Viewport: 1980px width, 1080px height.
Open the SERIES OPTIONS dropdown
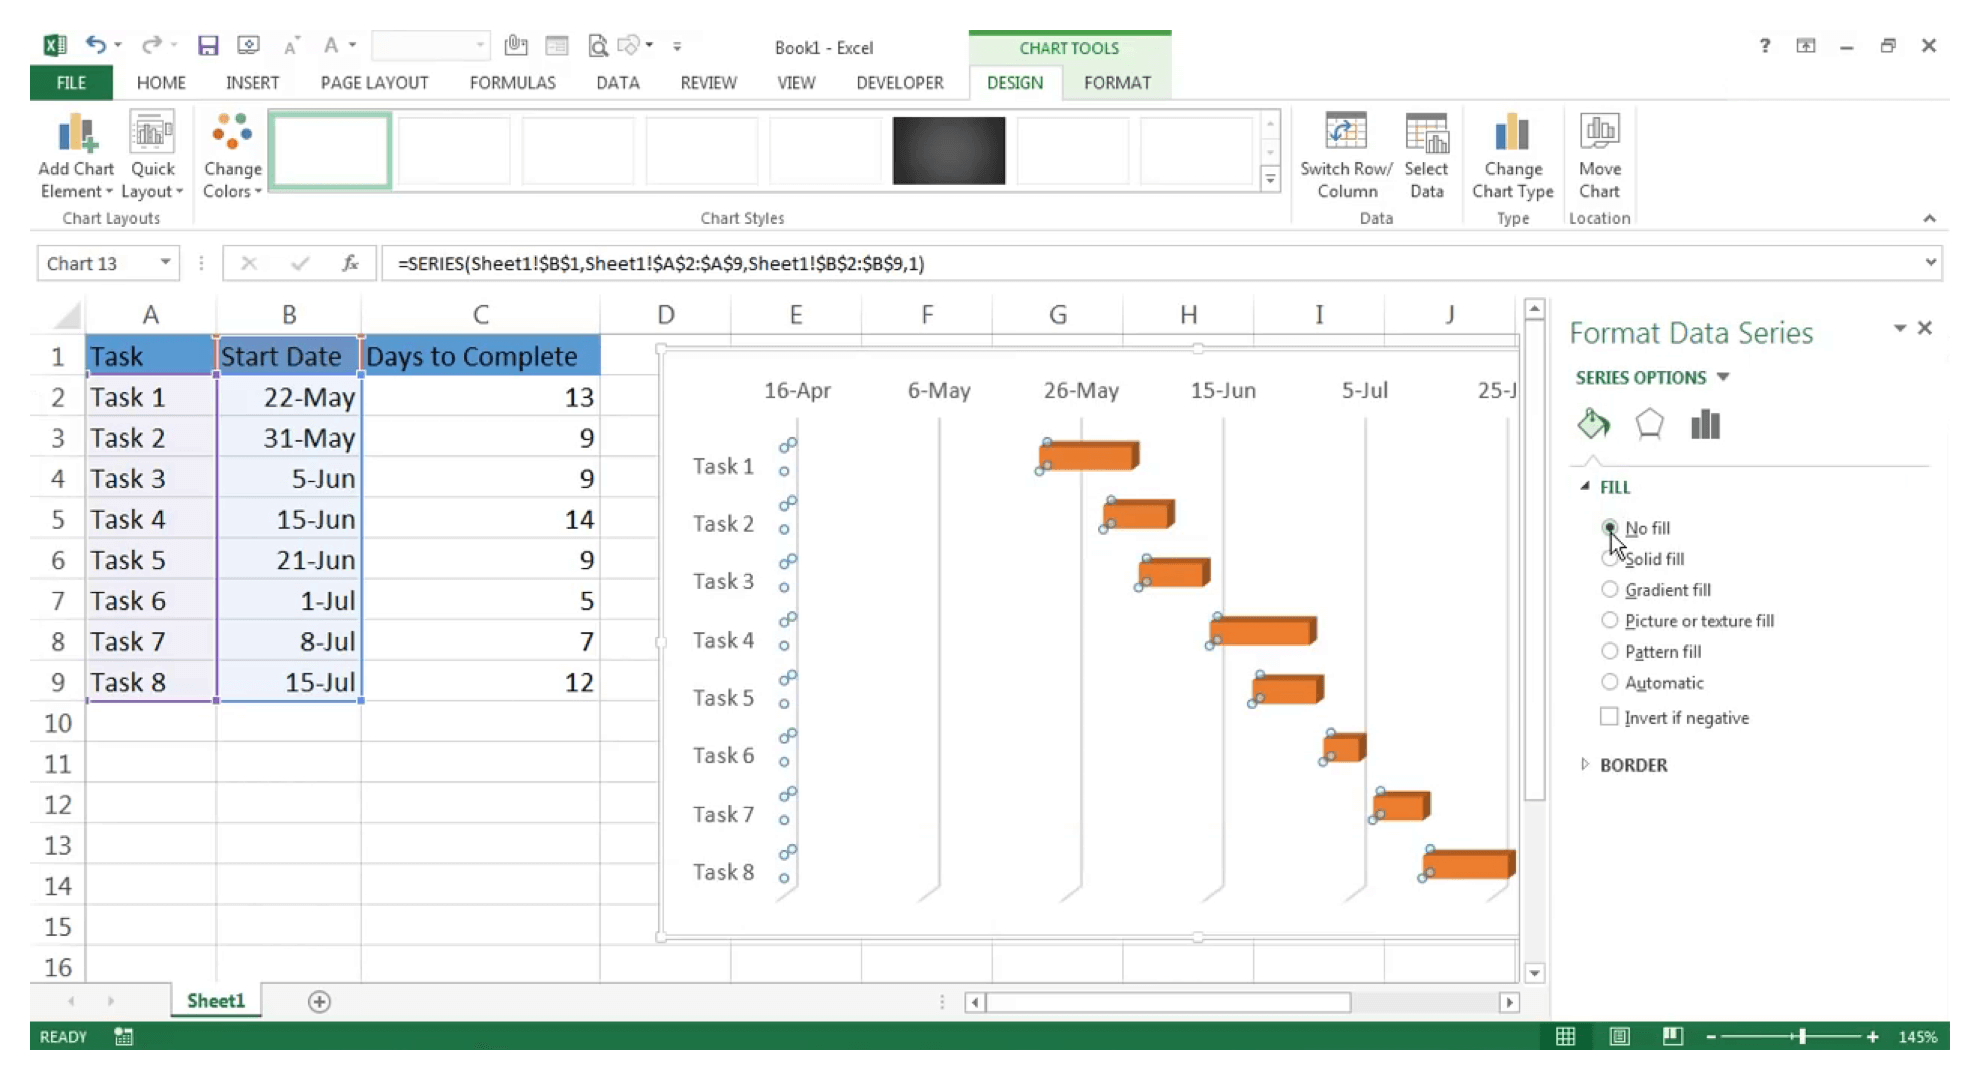point(1726,376)
